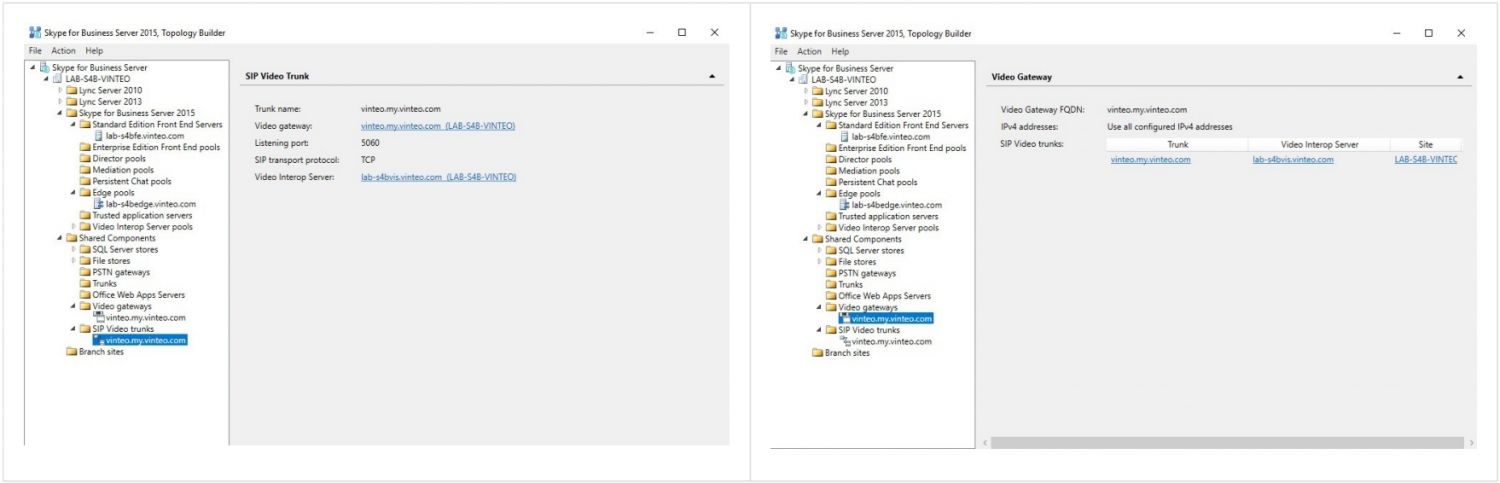Open File menu in left window
Viewport: 1500px width, 483px height.
point(35,50)
